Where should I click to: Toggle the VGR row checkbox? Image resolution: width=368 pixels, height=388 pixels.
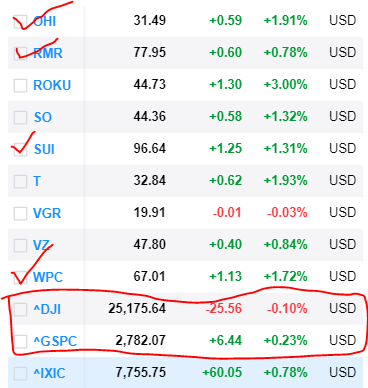coord(20,213)
